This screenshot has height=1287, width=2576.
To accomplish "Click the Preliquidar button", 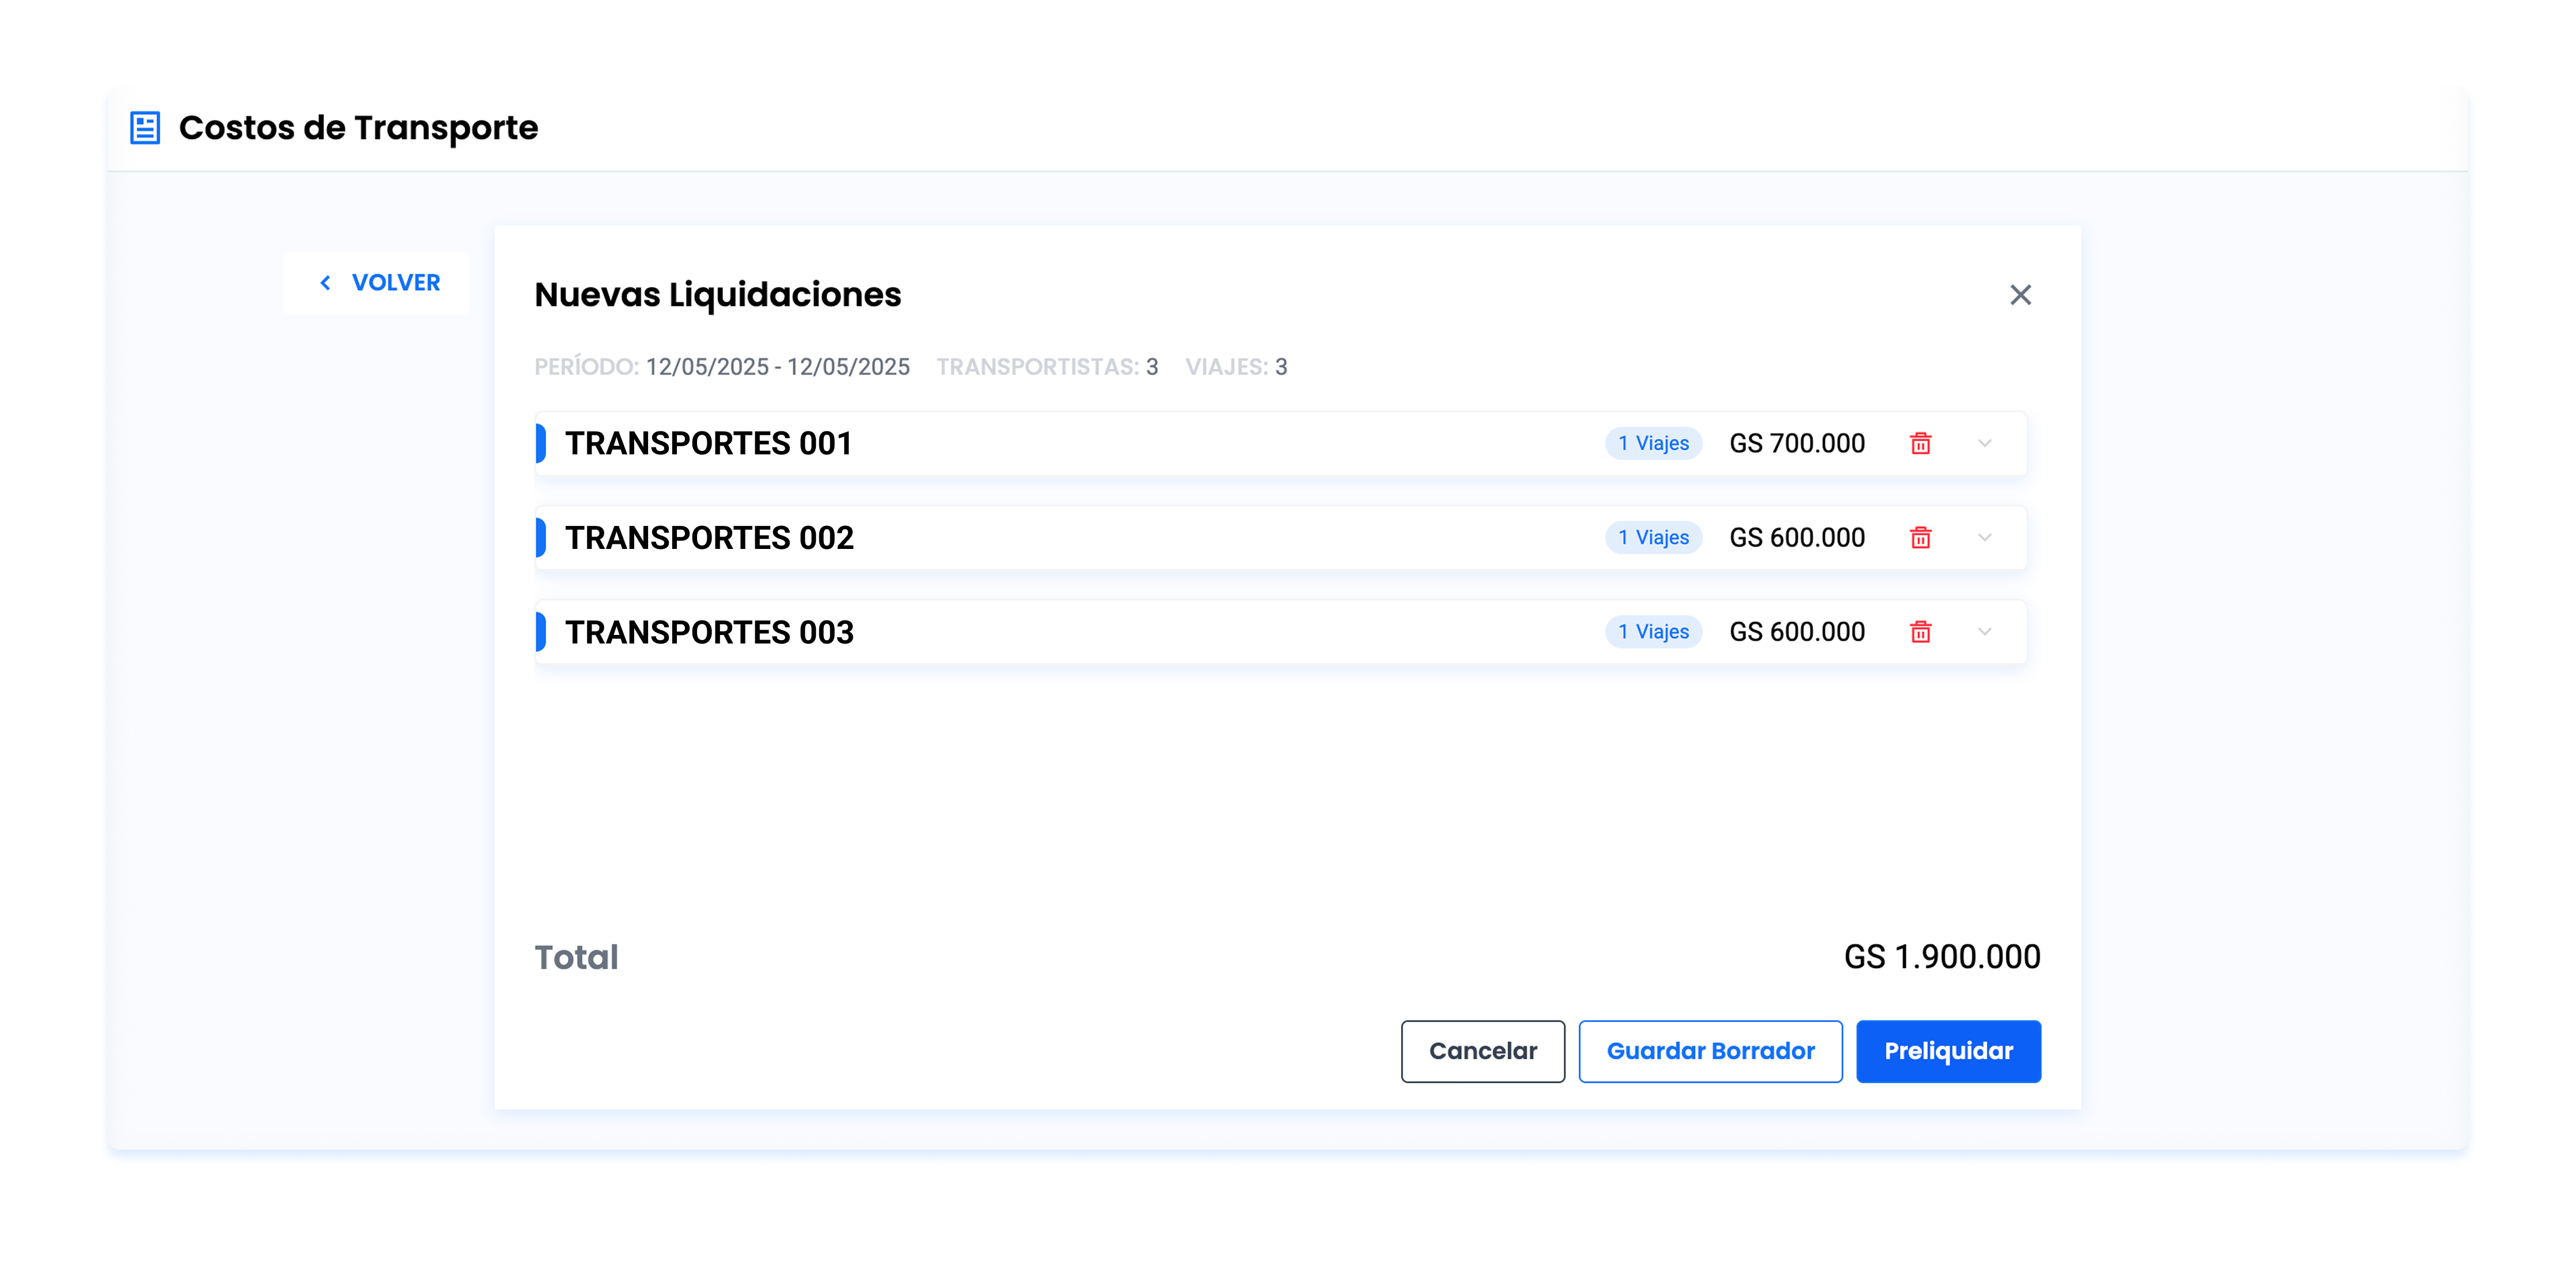I will pyautogui.click(x=1948, y=1051).
